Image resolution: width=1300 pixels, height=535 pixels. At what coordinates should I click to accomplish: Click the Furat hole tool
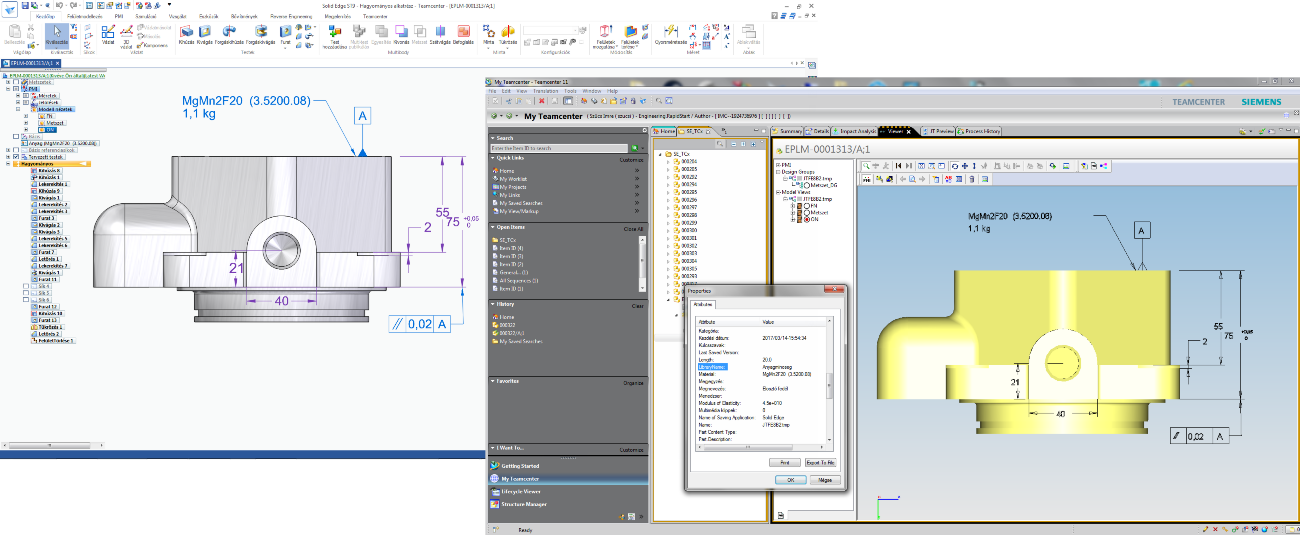pyautogui.click(x=285, y=35)
